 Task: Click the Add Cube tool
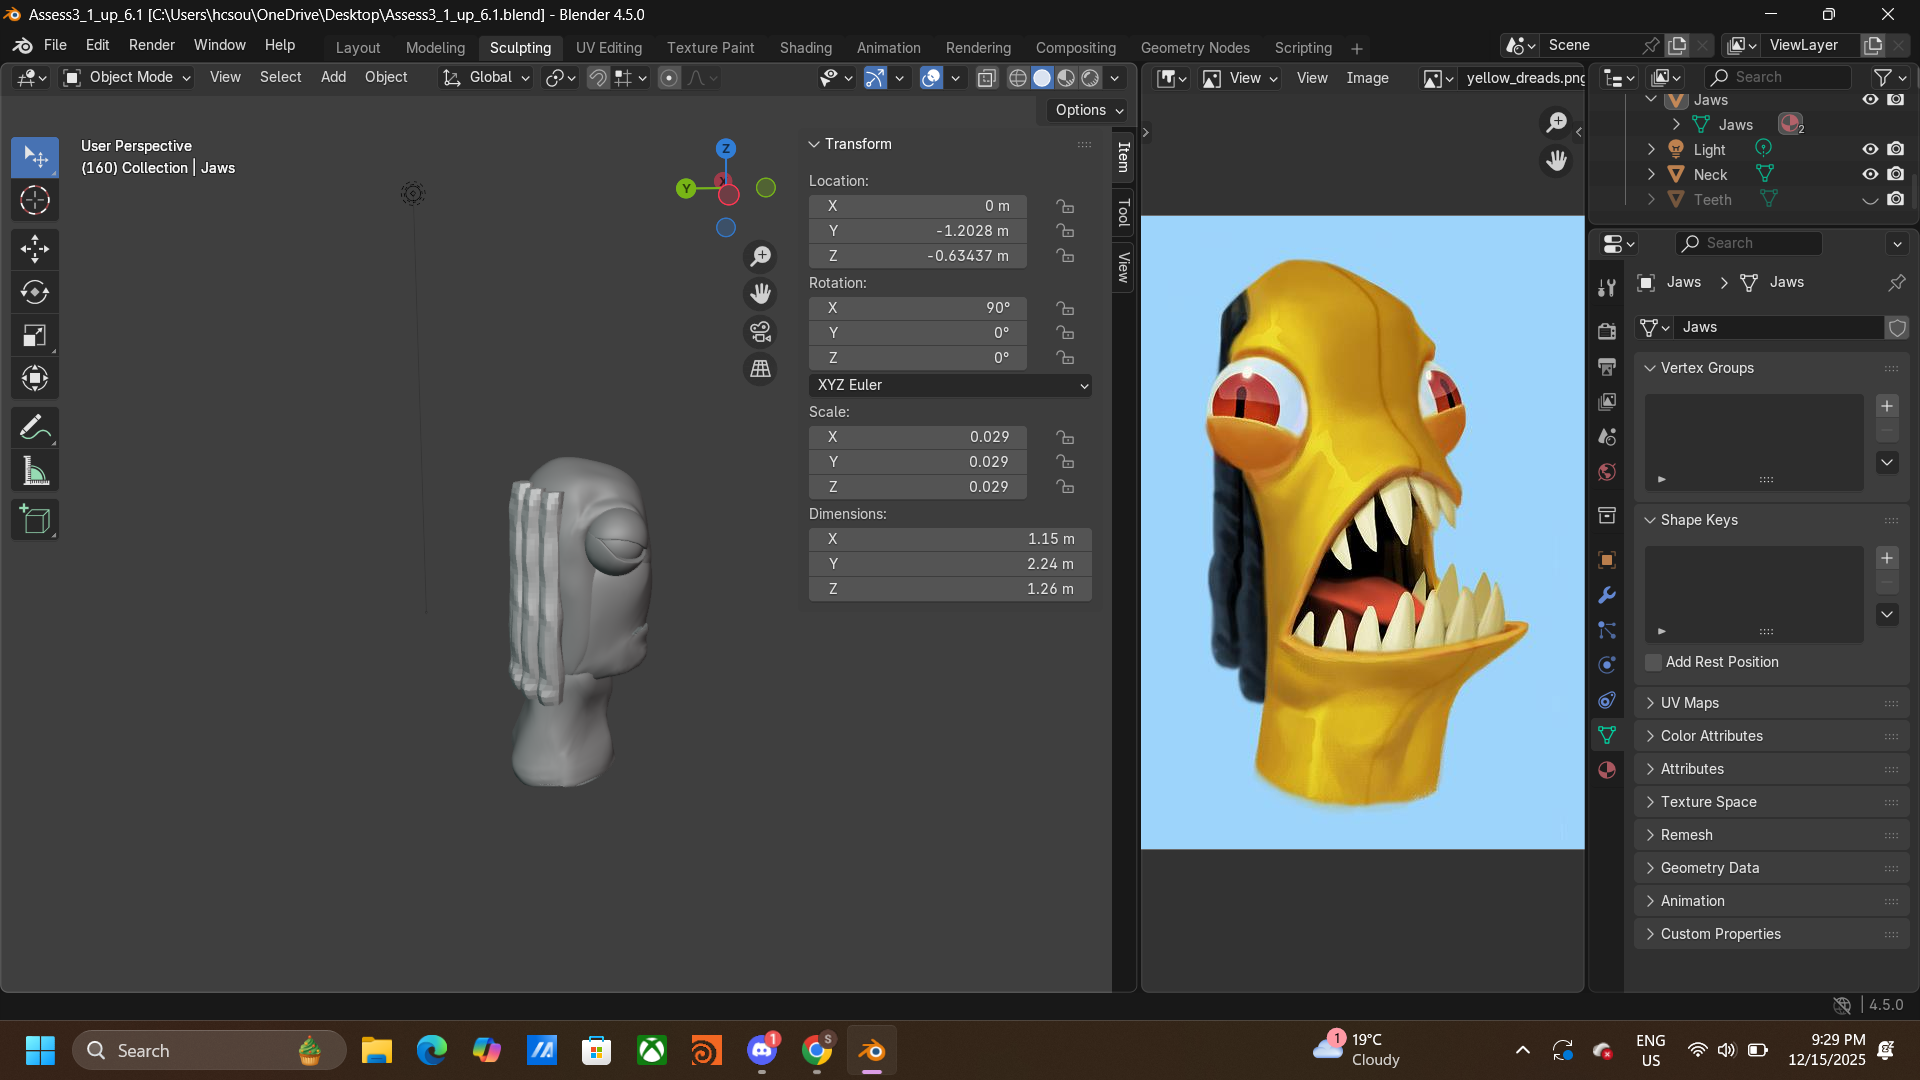[35, 520]
